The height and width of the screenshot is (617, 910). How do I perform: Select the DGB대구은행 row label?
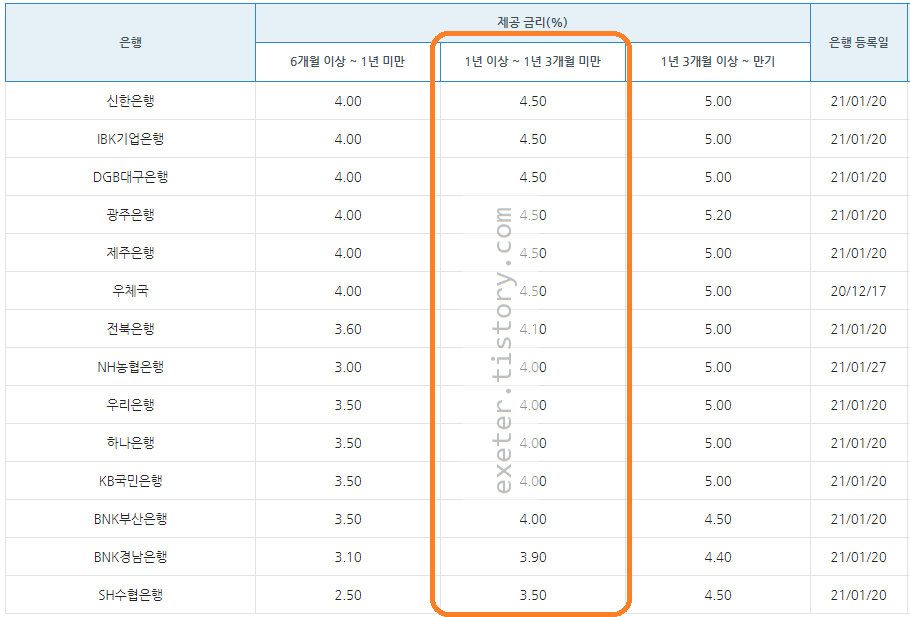pos(131,177)
